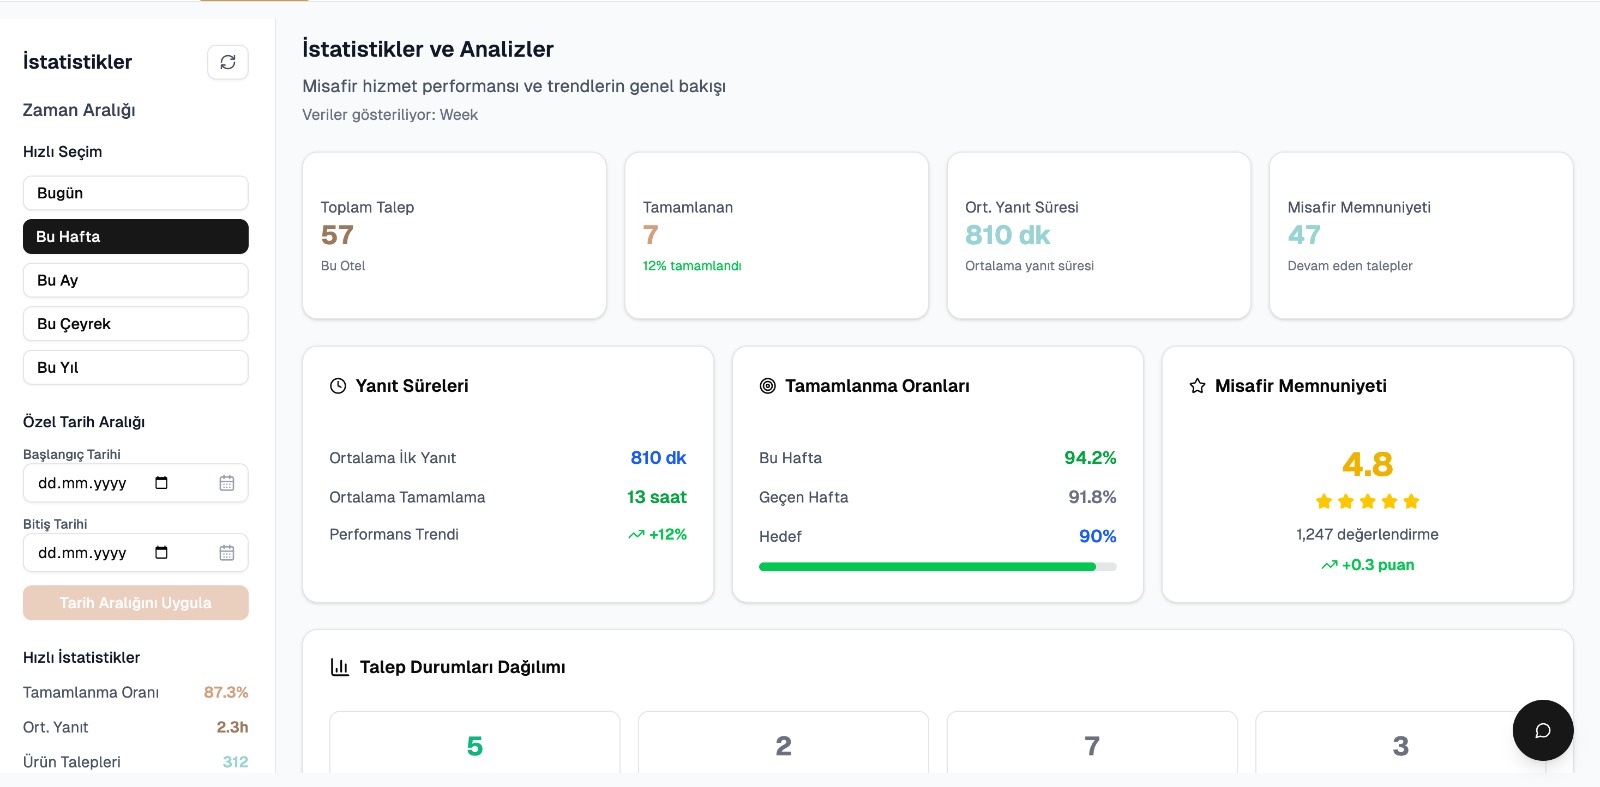This screenshot has height=787, width=1600.
Task: Pick the Bu Yıl time range
Action: click(136, 367)
